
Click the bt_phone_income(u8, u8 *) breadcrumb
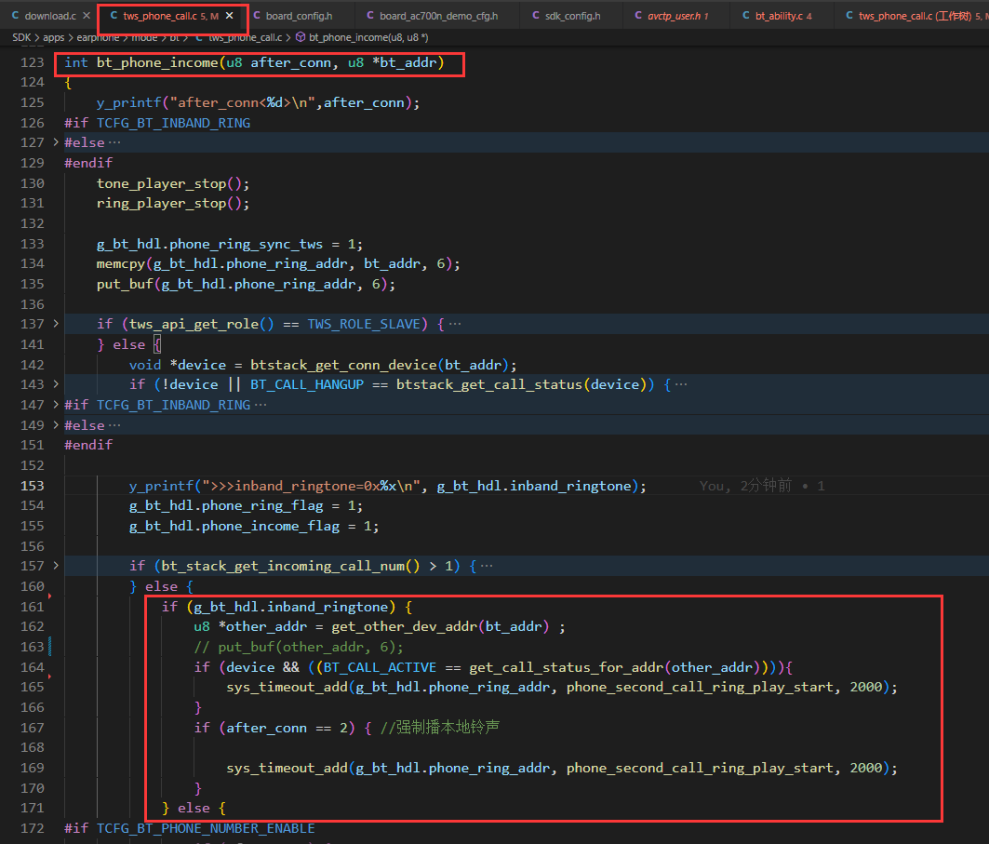368,37
